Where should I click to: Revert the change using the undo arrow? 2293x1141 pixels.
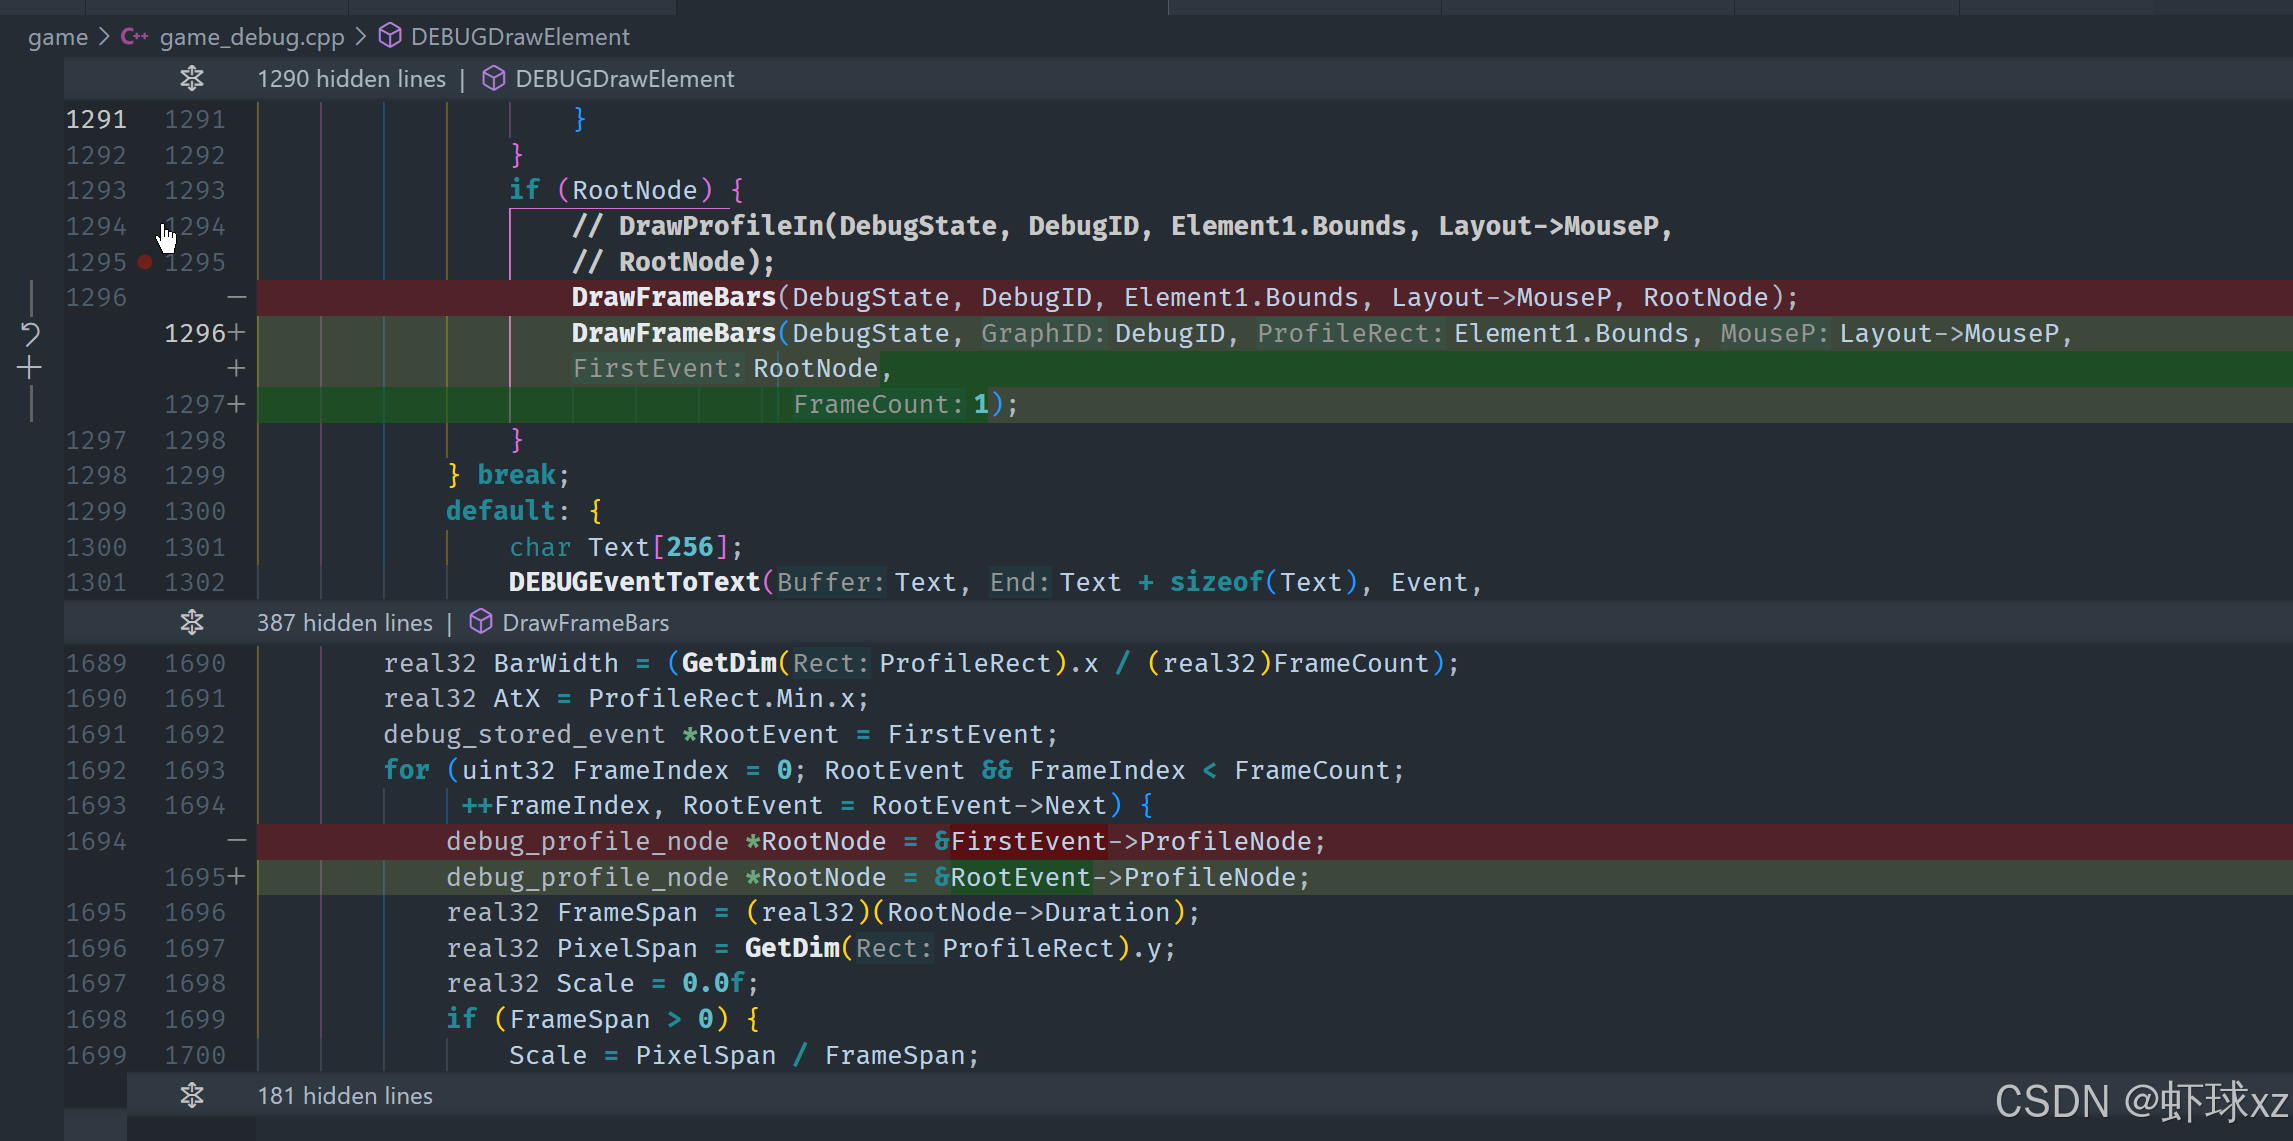30,333
